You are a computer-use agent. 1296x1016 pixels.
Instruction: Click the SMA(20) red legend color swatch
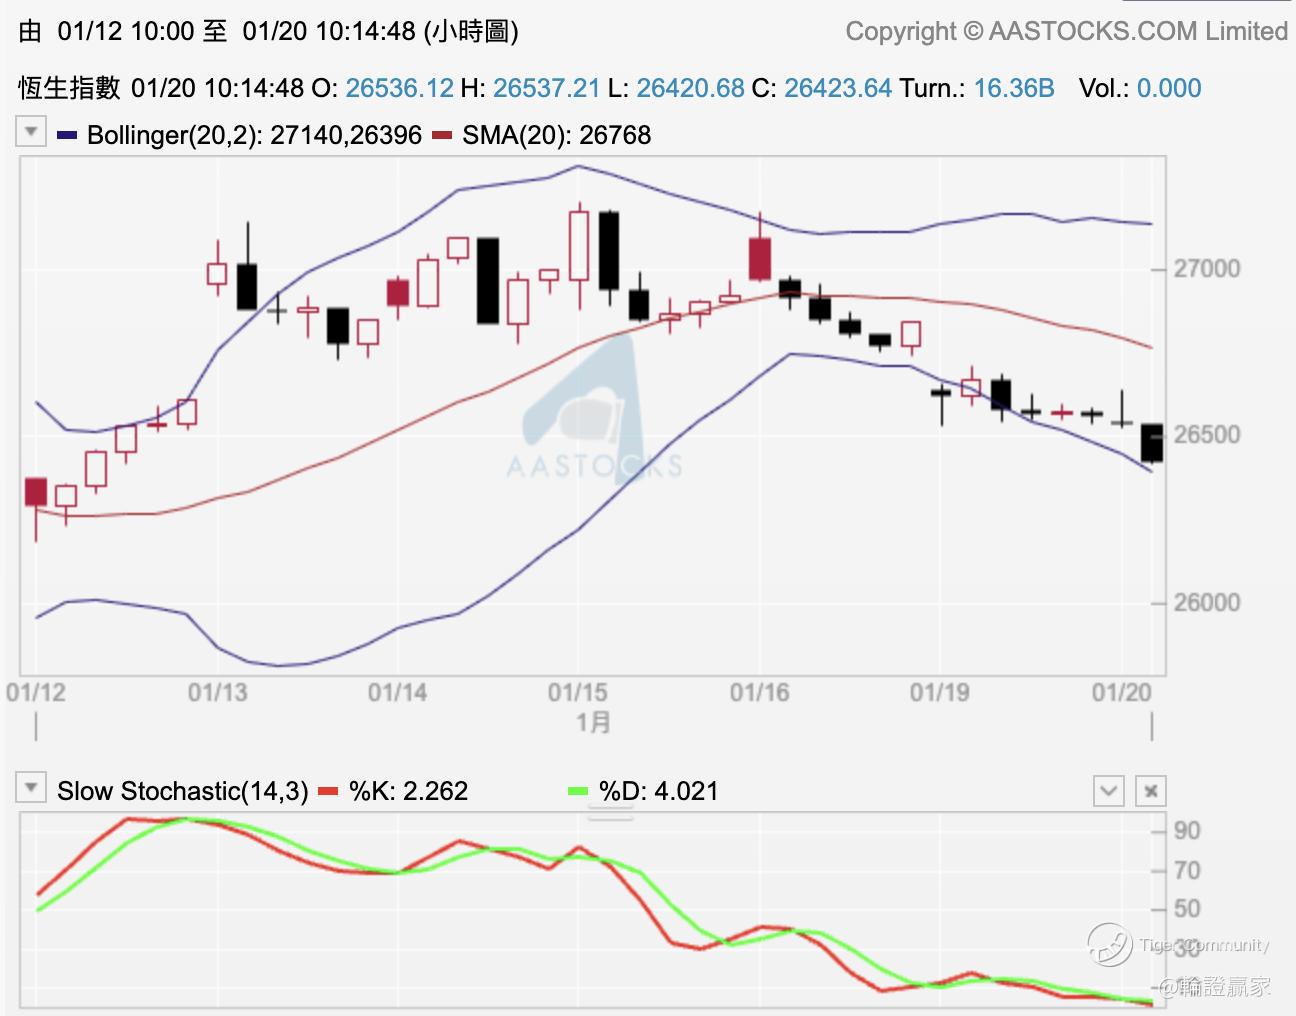pyautogui.click(x=442, y=135)
